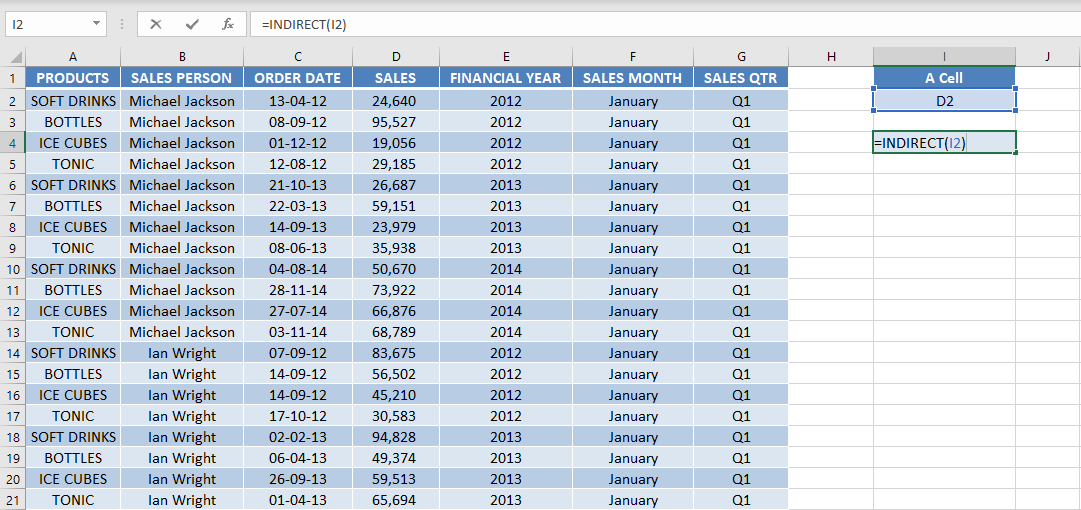Select sales value 45,210
This screenshot has height=510, width=1081.
pyautogui.click(x=396, y=396)
